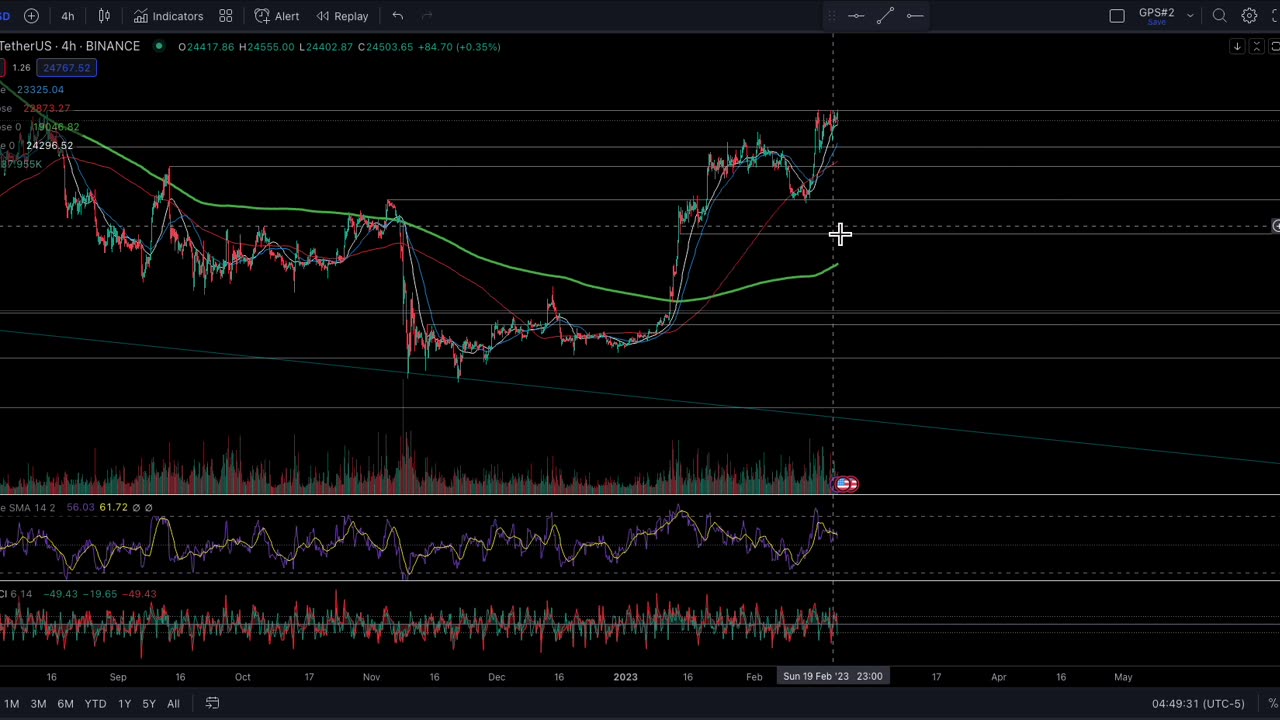Expand the GPS#2 layout dropdown arrow
The height and width of the screenshot is (720, 1280).
pyautogui.click(x=1190, y=16)
